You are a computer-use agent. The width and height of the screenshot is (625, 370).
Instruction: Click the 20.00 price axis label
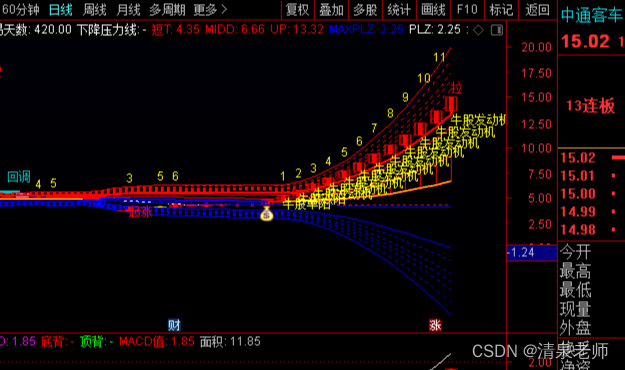tap(536, 47)
